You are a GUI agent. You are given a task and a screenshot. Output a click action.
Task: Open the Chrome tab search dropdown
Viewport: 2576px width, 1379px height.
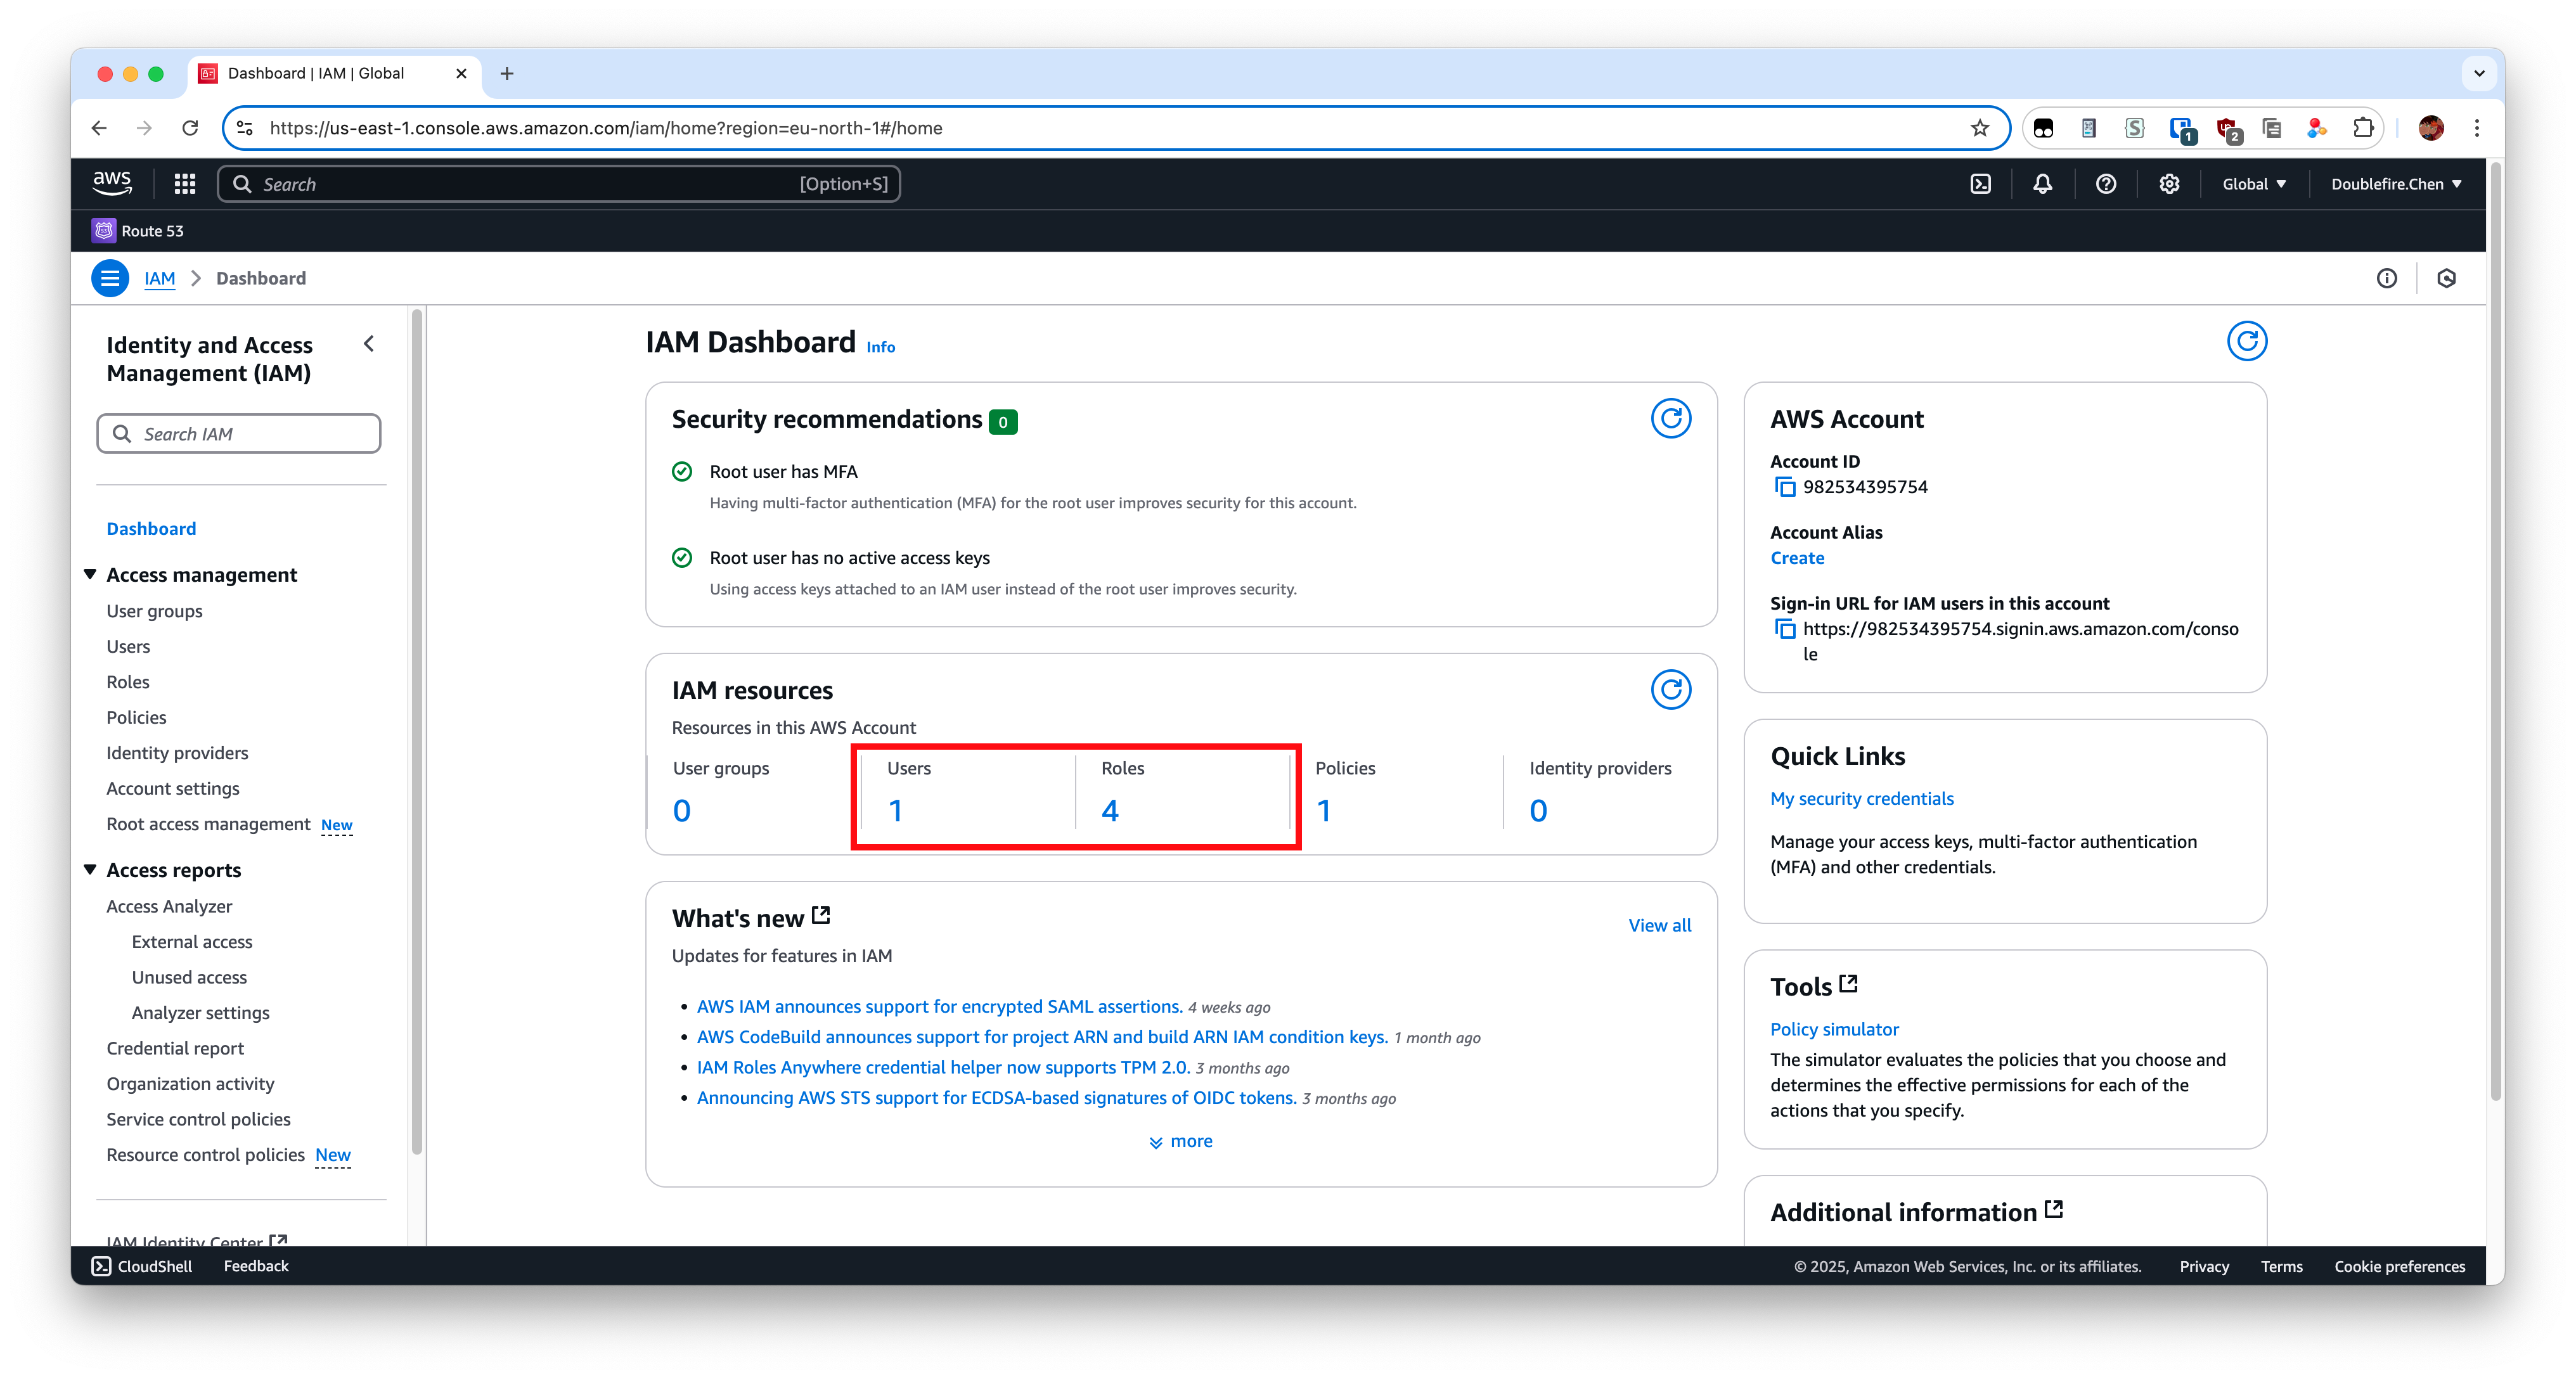point(2478,73)
